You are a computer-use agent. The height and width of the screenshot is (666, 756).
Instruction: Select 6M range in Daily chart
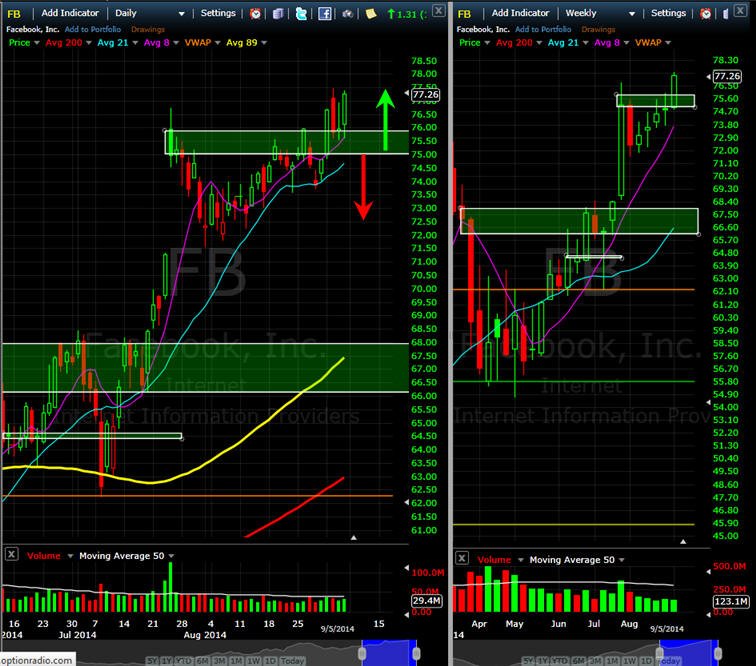pos(202,661)
